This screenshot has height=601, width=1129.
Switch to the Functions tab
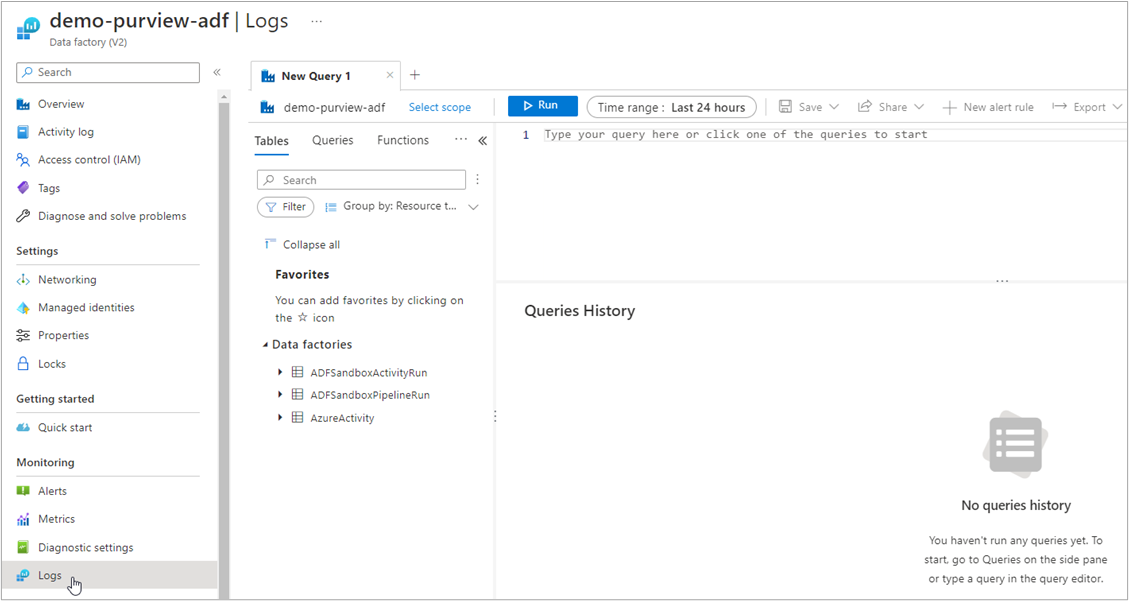[403, 141]
